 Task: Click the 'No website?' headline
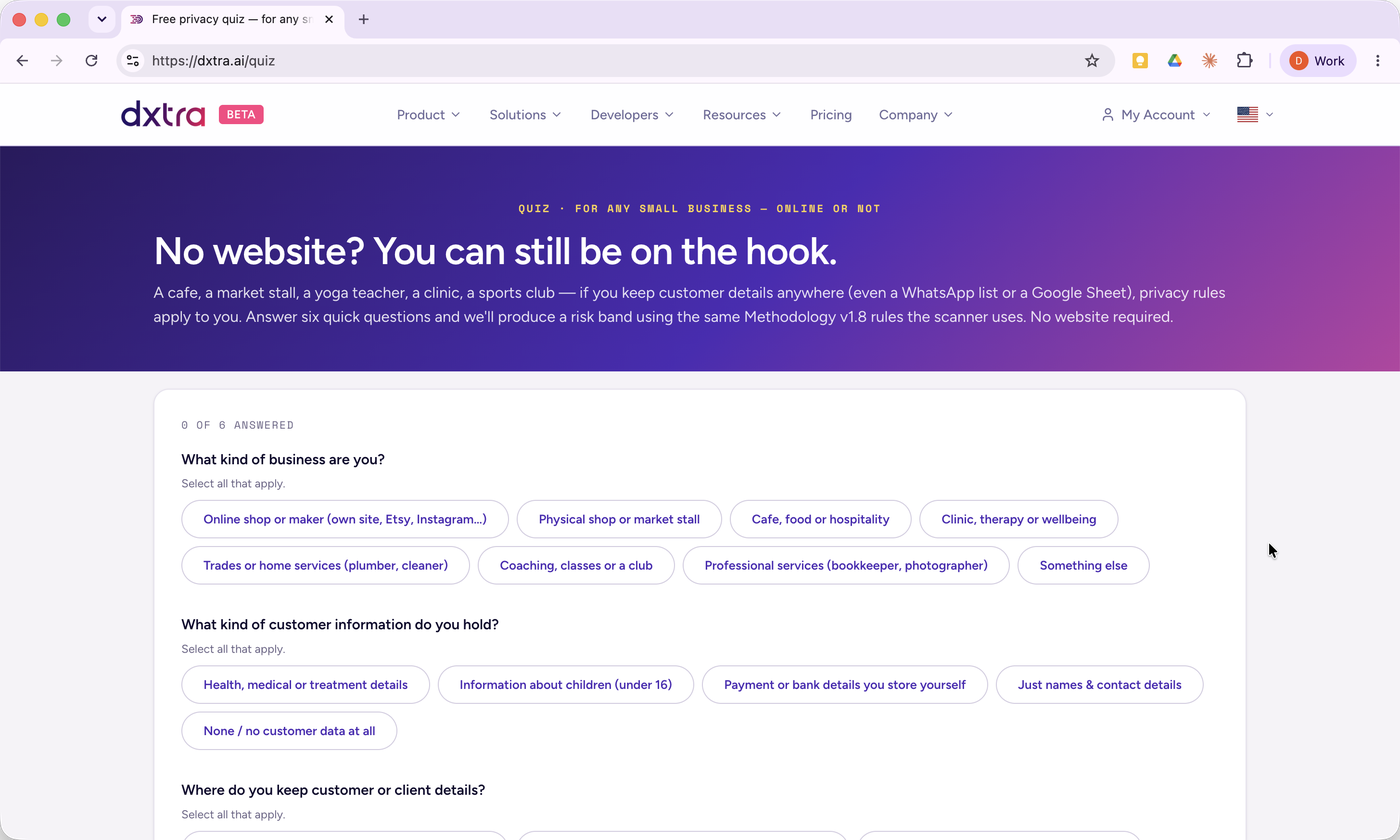tap(495, 251)
